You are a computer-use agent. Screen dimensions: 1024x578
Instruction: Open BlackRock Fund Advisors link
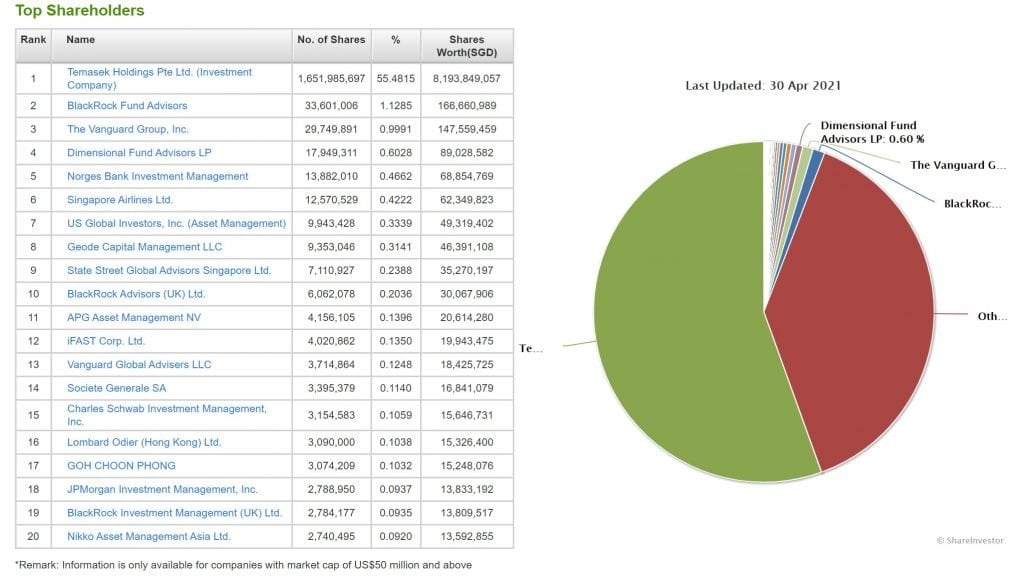(x=127, y=106)
